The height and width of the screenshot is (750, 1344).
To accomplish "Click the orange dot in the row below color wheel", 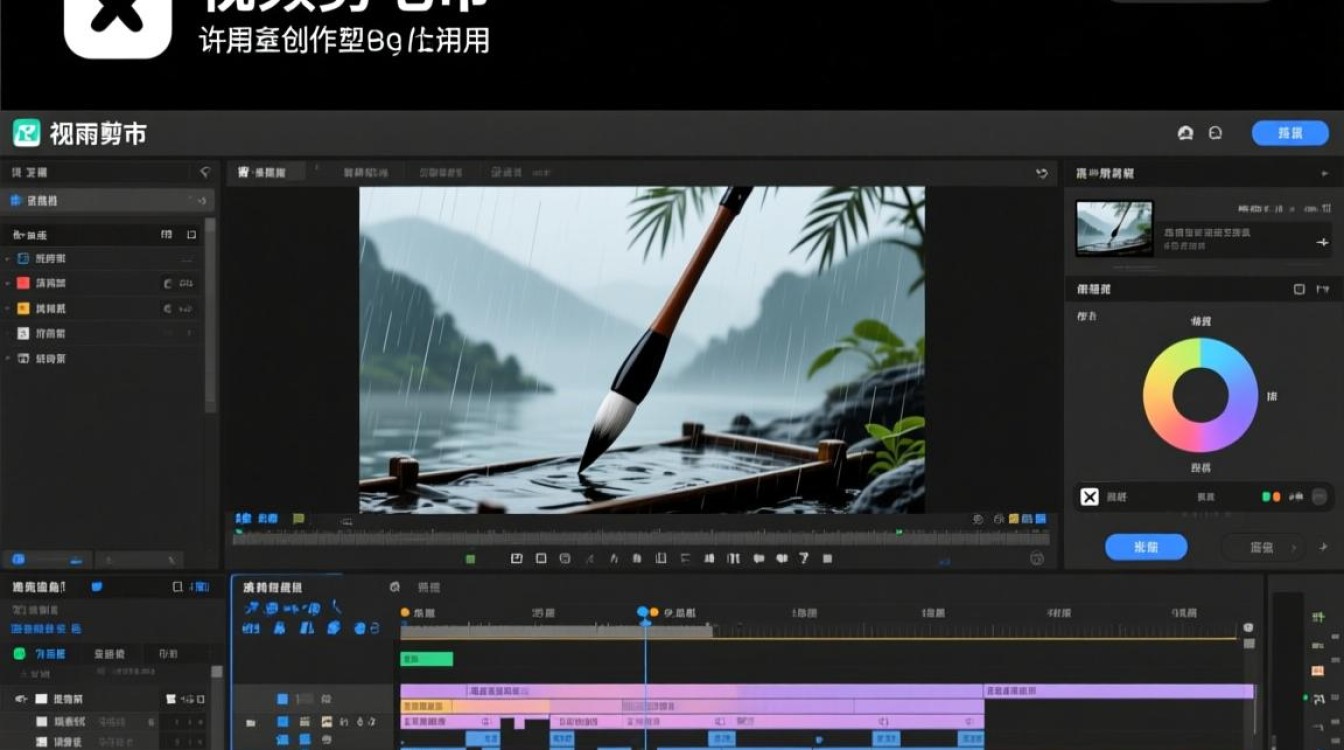I will pos(1276,497).
